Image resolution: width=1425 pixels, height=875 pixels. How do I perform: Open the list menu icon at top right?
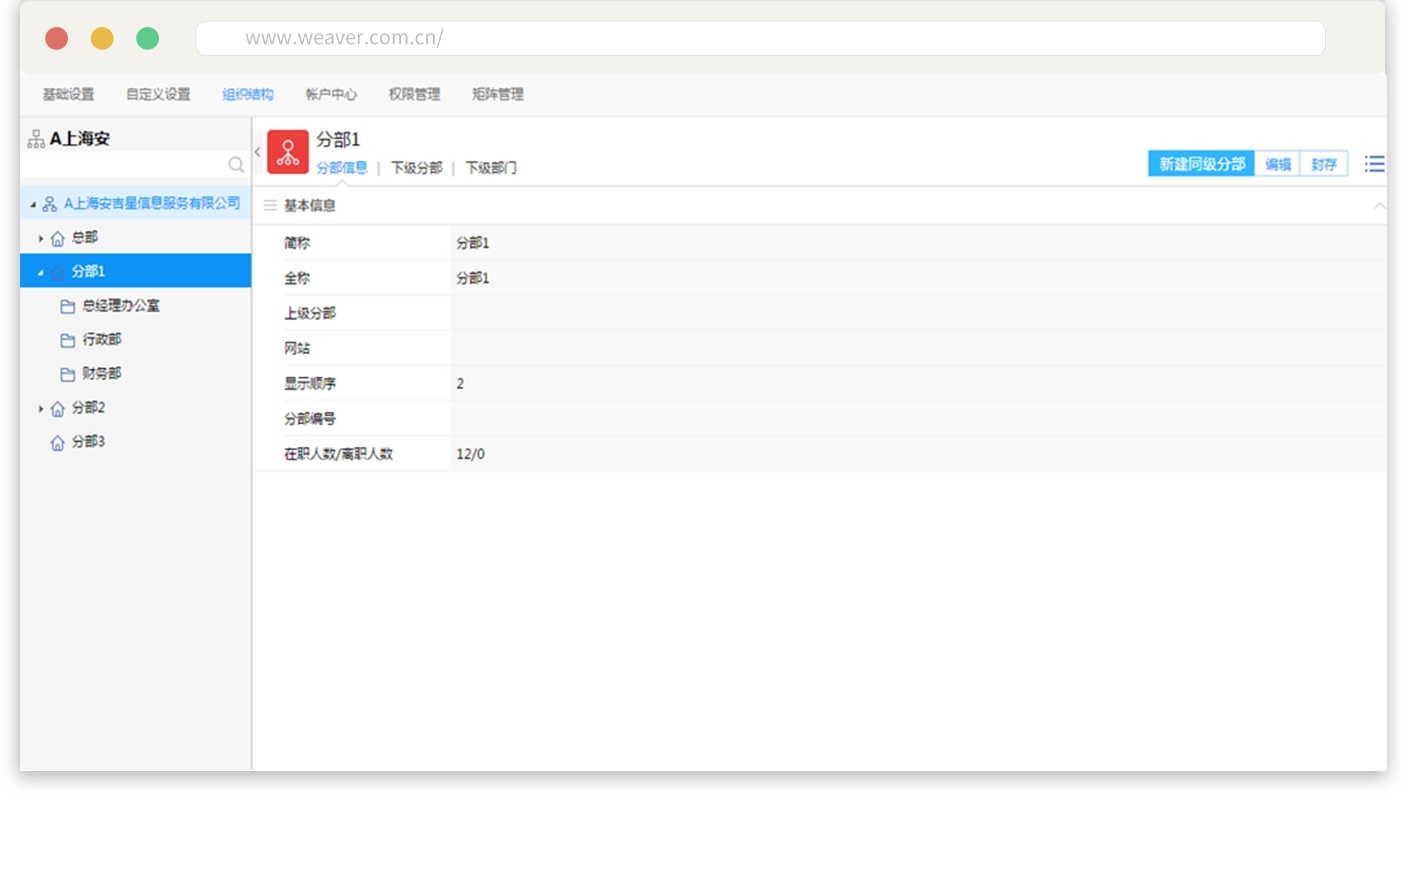coord(1375,164)
